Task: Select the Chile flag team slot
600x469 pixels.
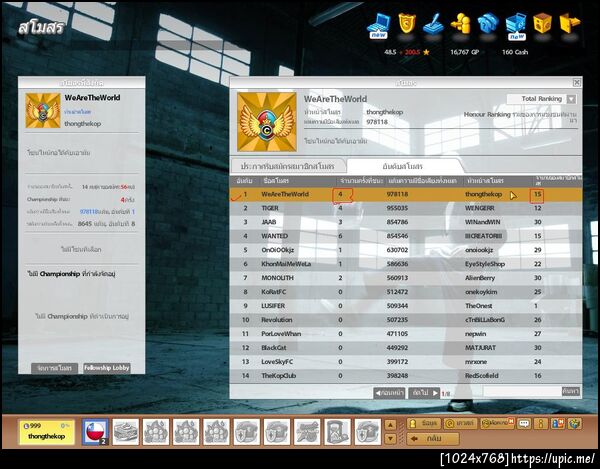Action: (95, 432)
